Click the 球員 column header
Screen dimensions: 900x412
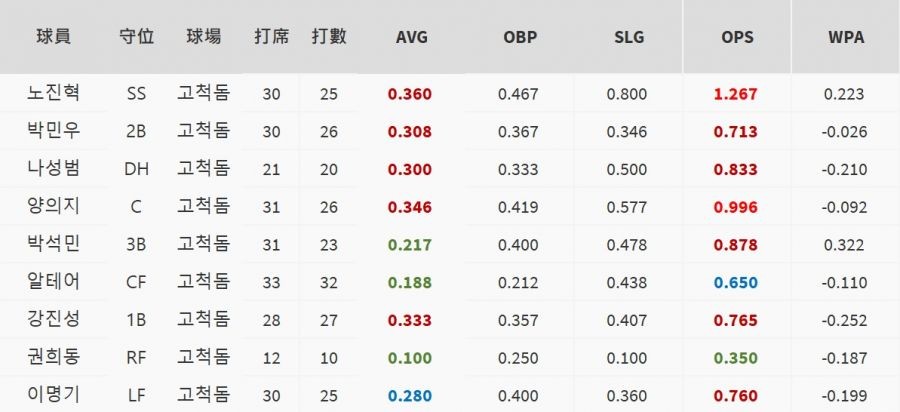pos(52,37)
